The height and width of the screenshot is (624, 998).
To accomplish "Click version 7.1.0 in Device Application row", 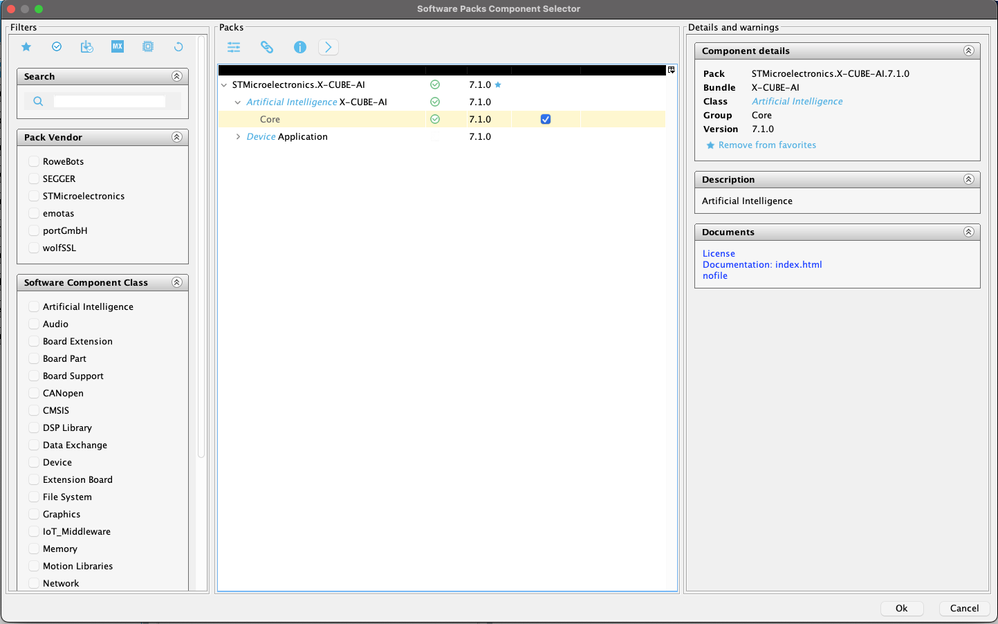I will pos(480,137).
